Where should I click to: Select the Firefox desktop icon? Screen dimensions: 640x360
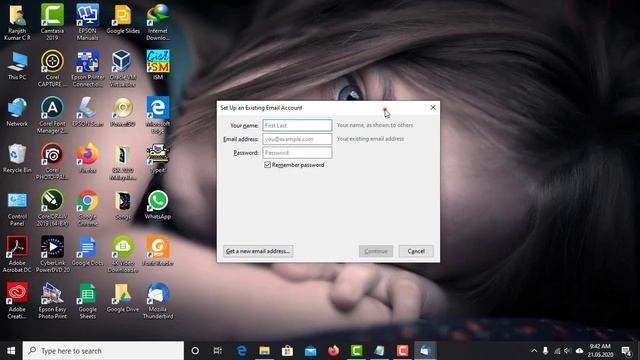point(87,158)
